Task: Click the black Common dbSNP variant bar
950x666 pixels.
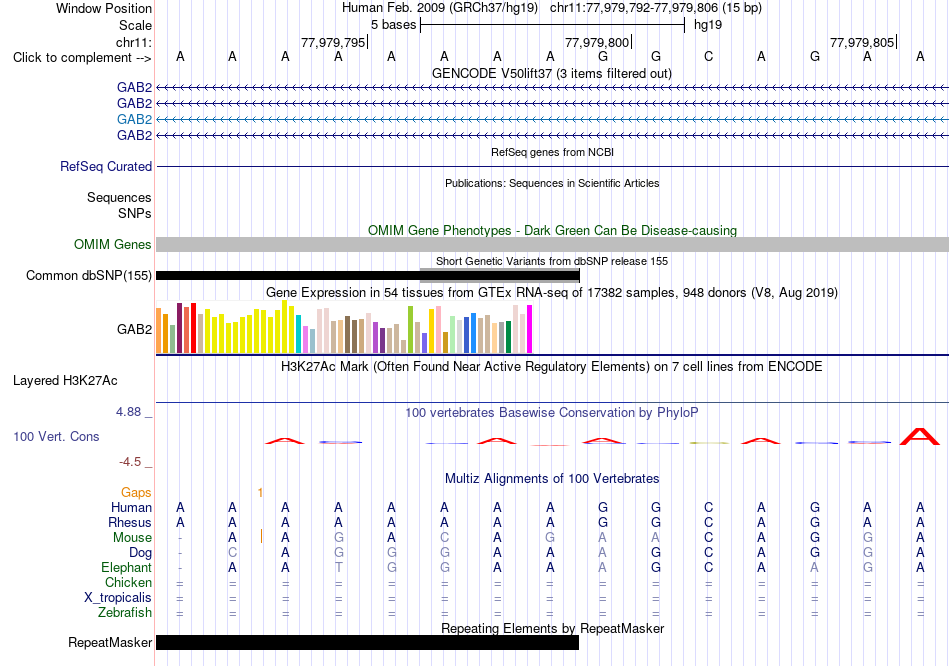Action: [368, 276]
